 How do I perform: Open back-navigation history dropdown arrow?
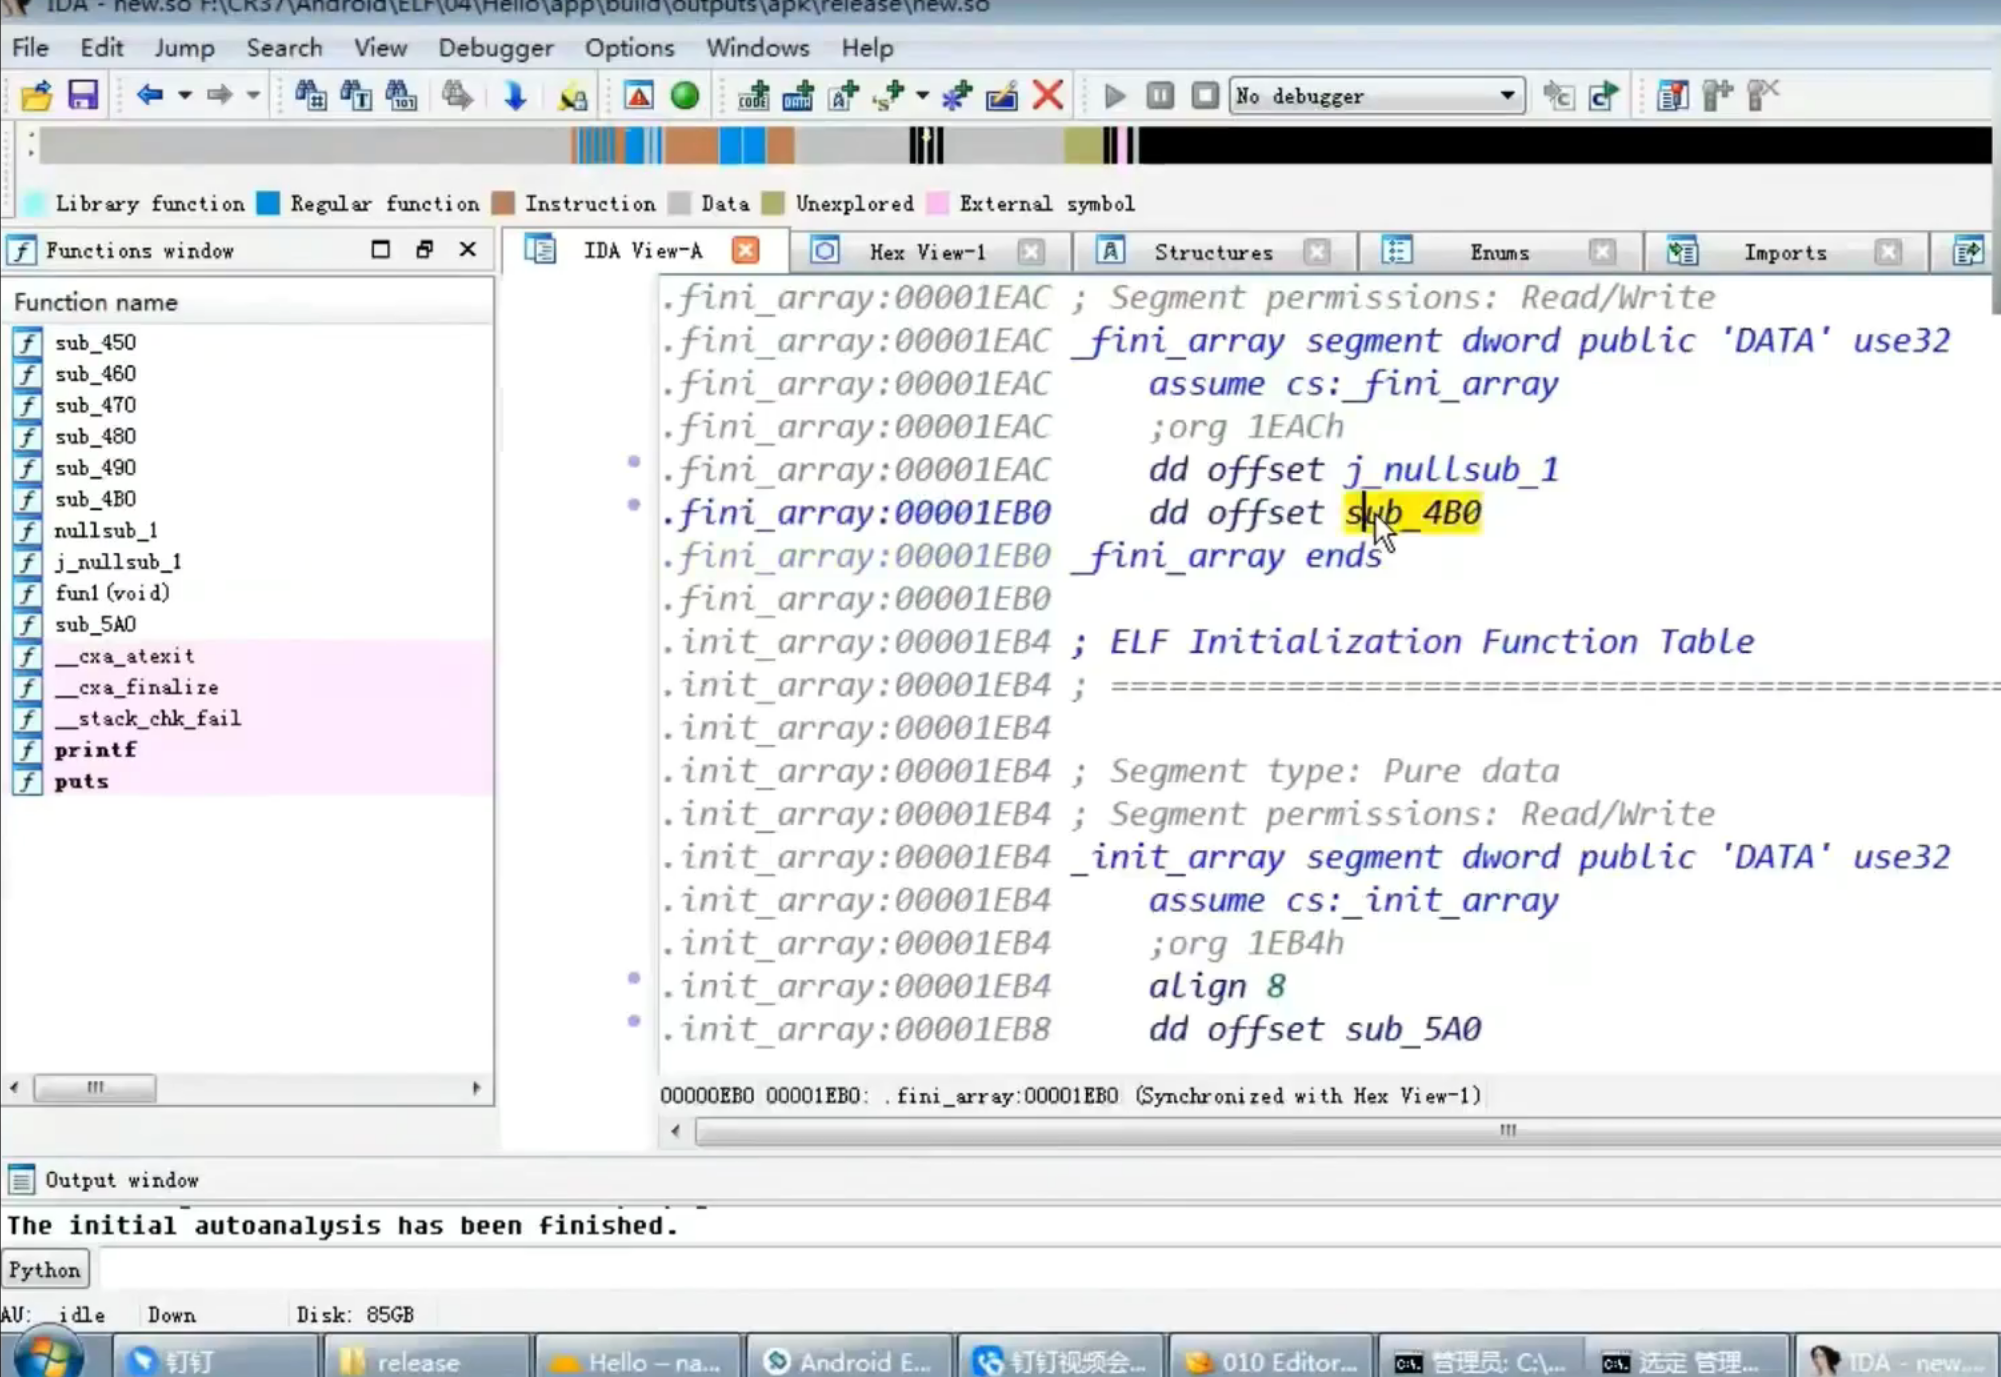tap(185, 96)
